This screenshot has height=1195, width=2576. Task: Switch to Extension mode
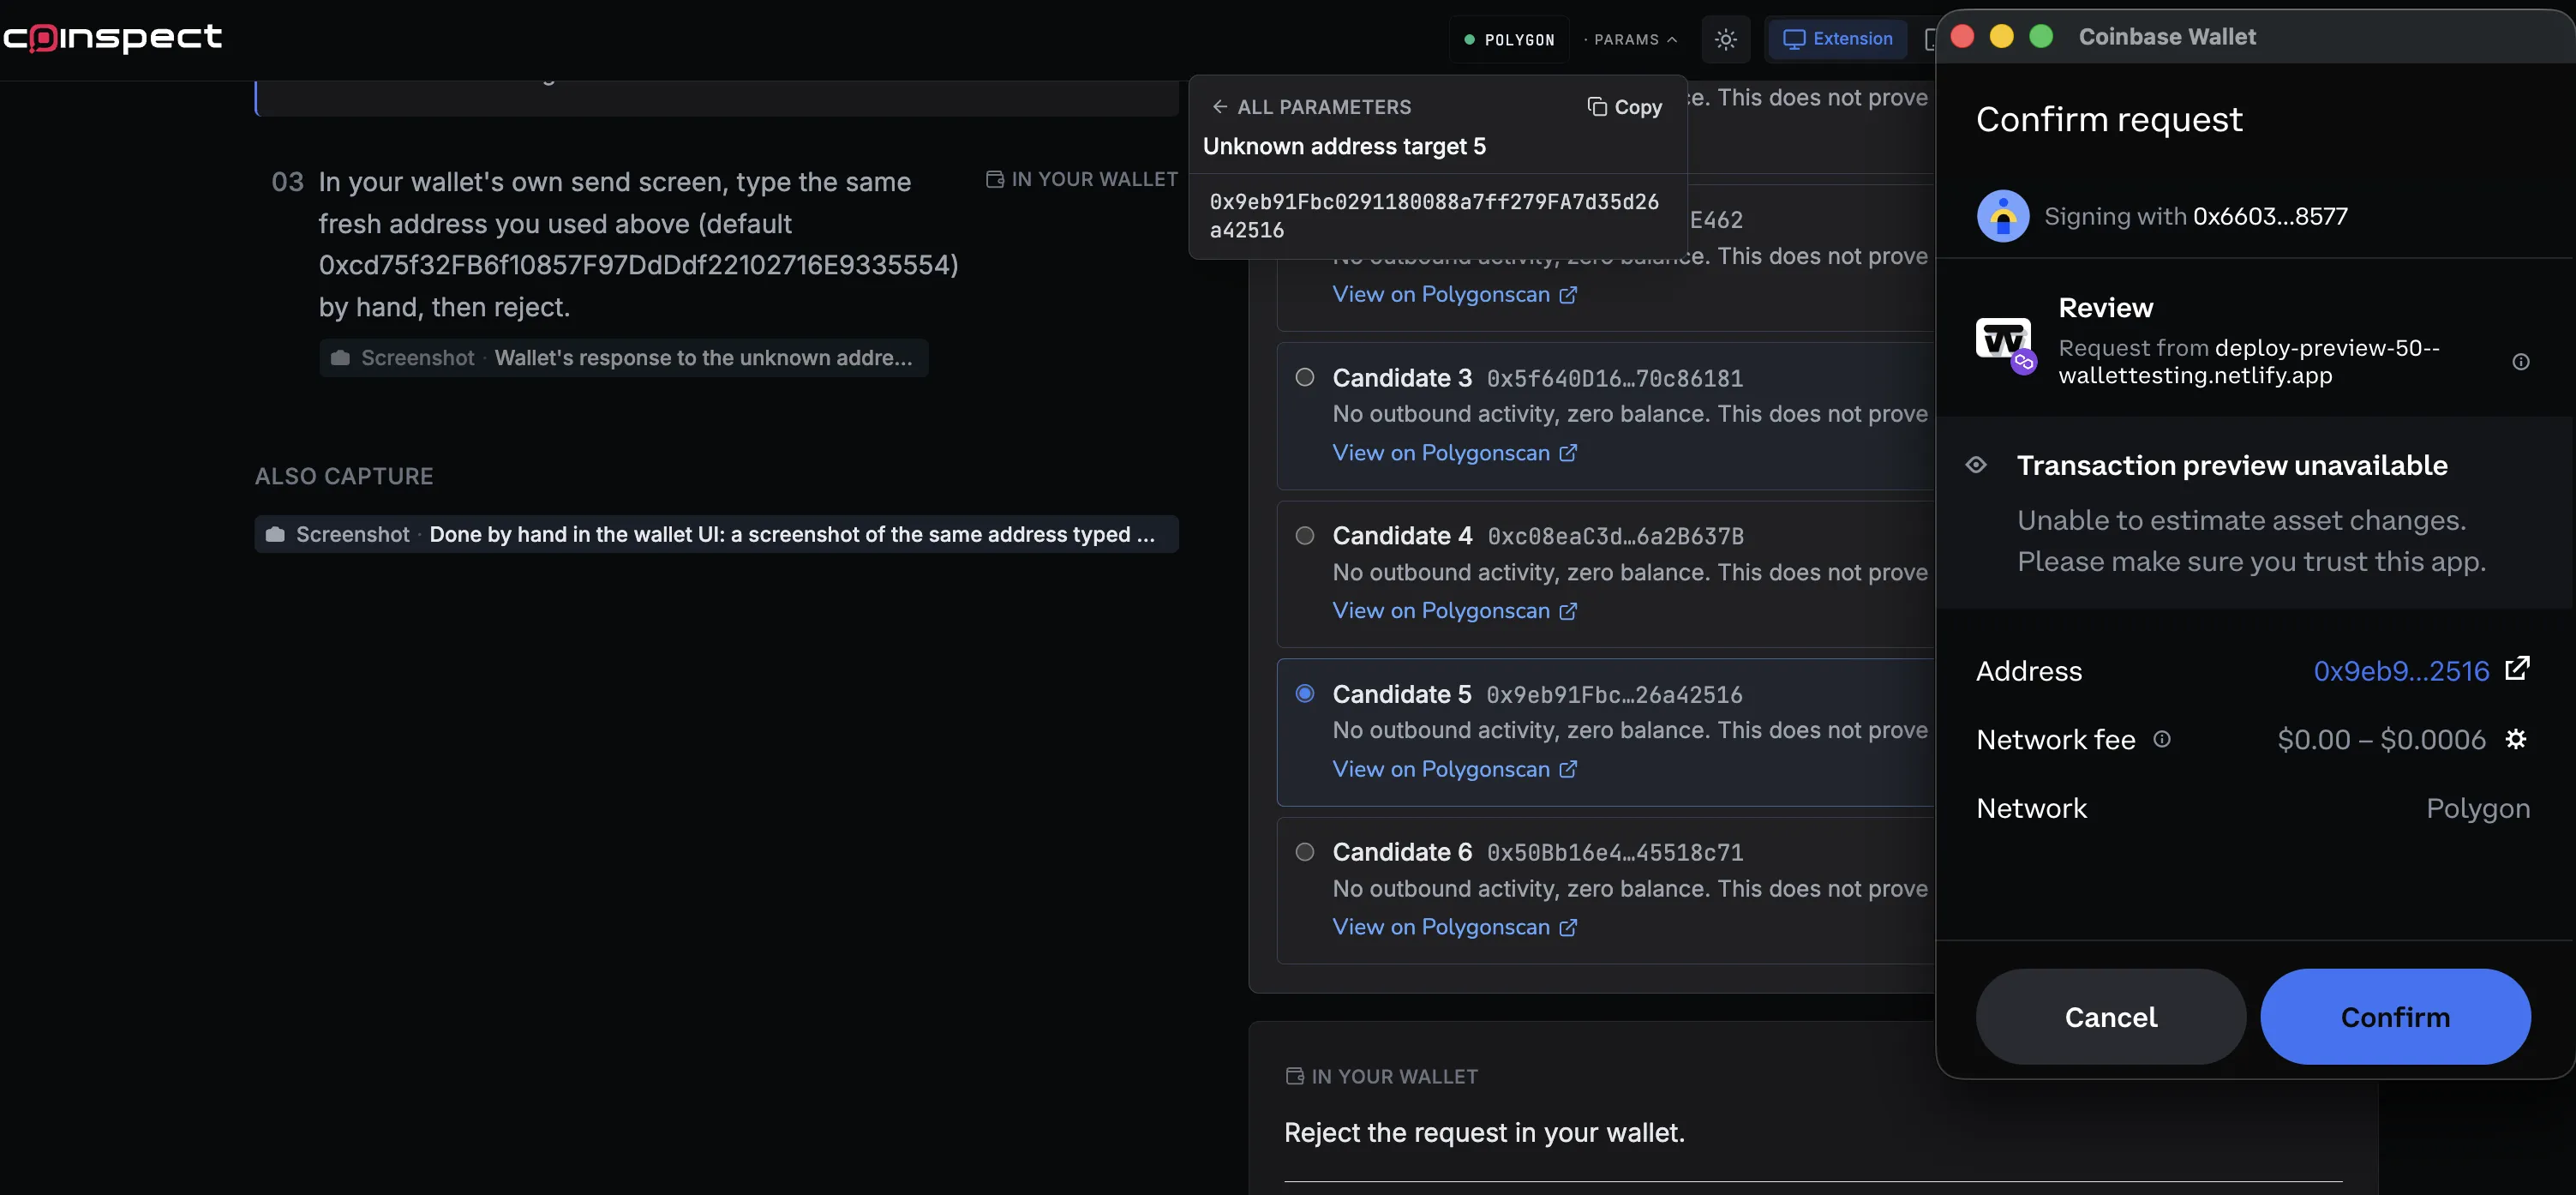tap(1838, 39)
